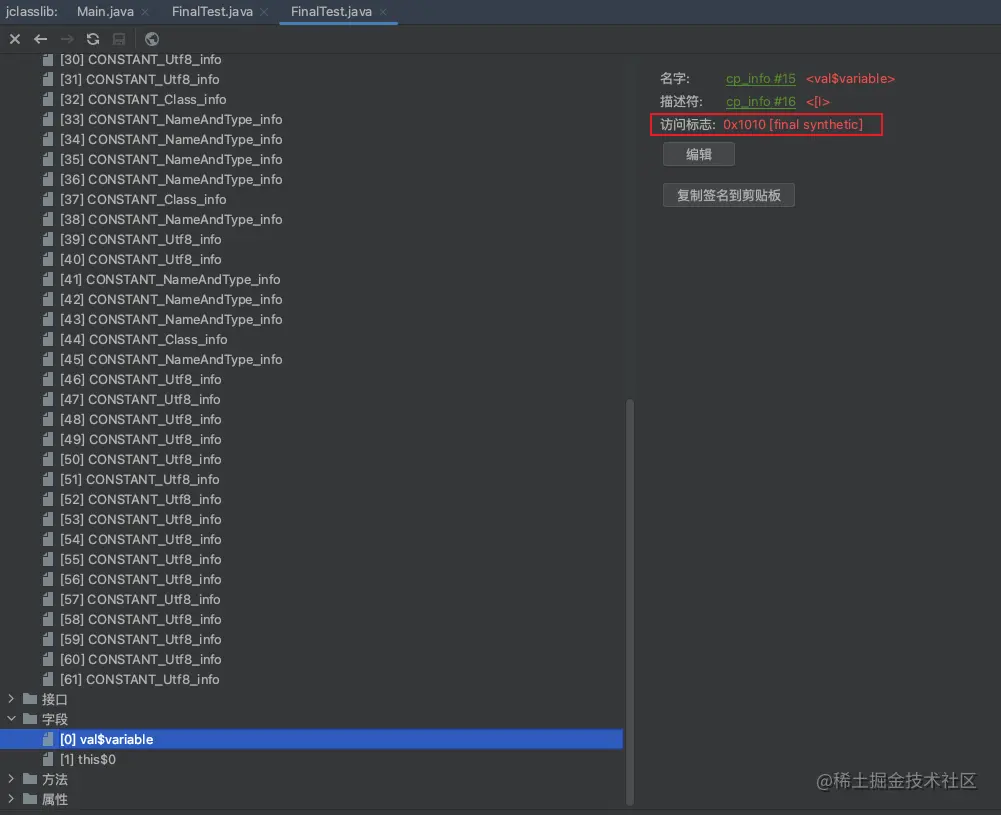Select the active FinalTest.java tab
The width and height of the screenshot is (1001, 815).
coord(331,11)
